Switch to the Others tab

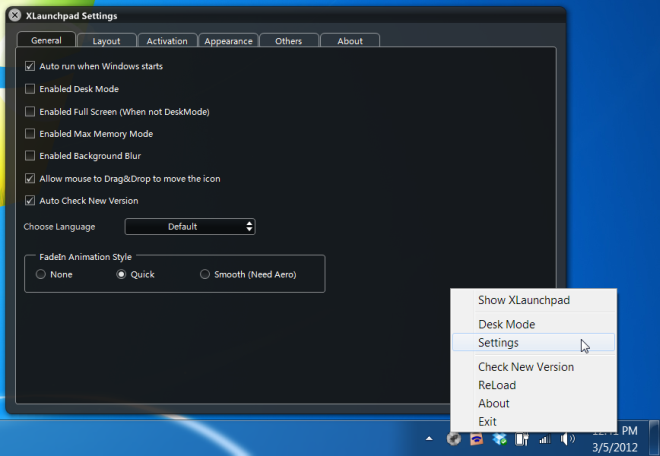pyautogui.click(x=289, y=41)
